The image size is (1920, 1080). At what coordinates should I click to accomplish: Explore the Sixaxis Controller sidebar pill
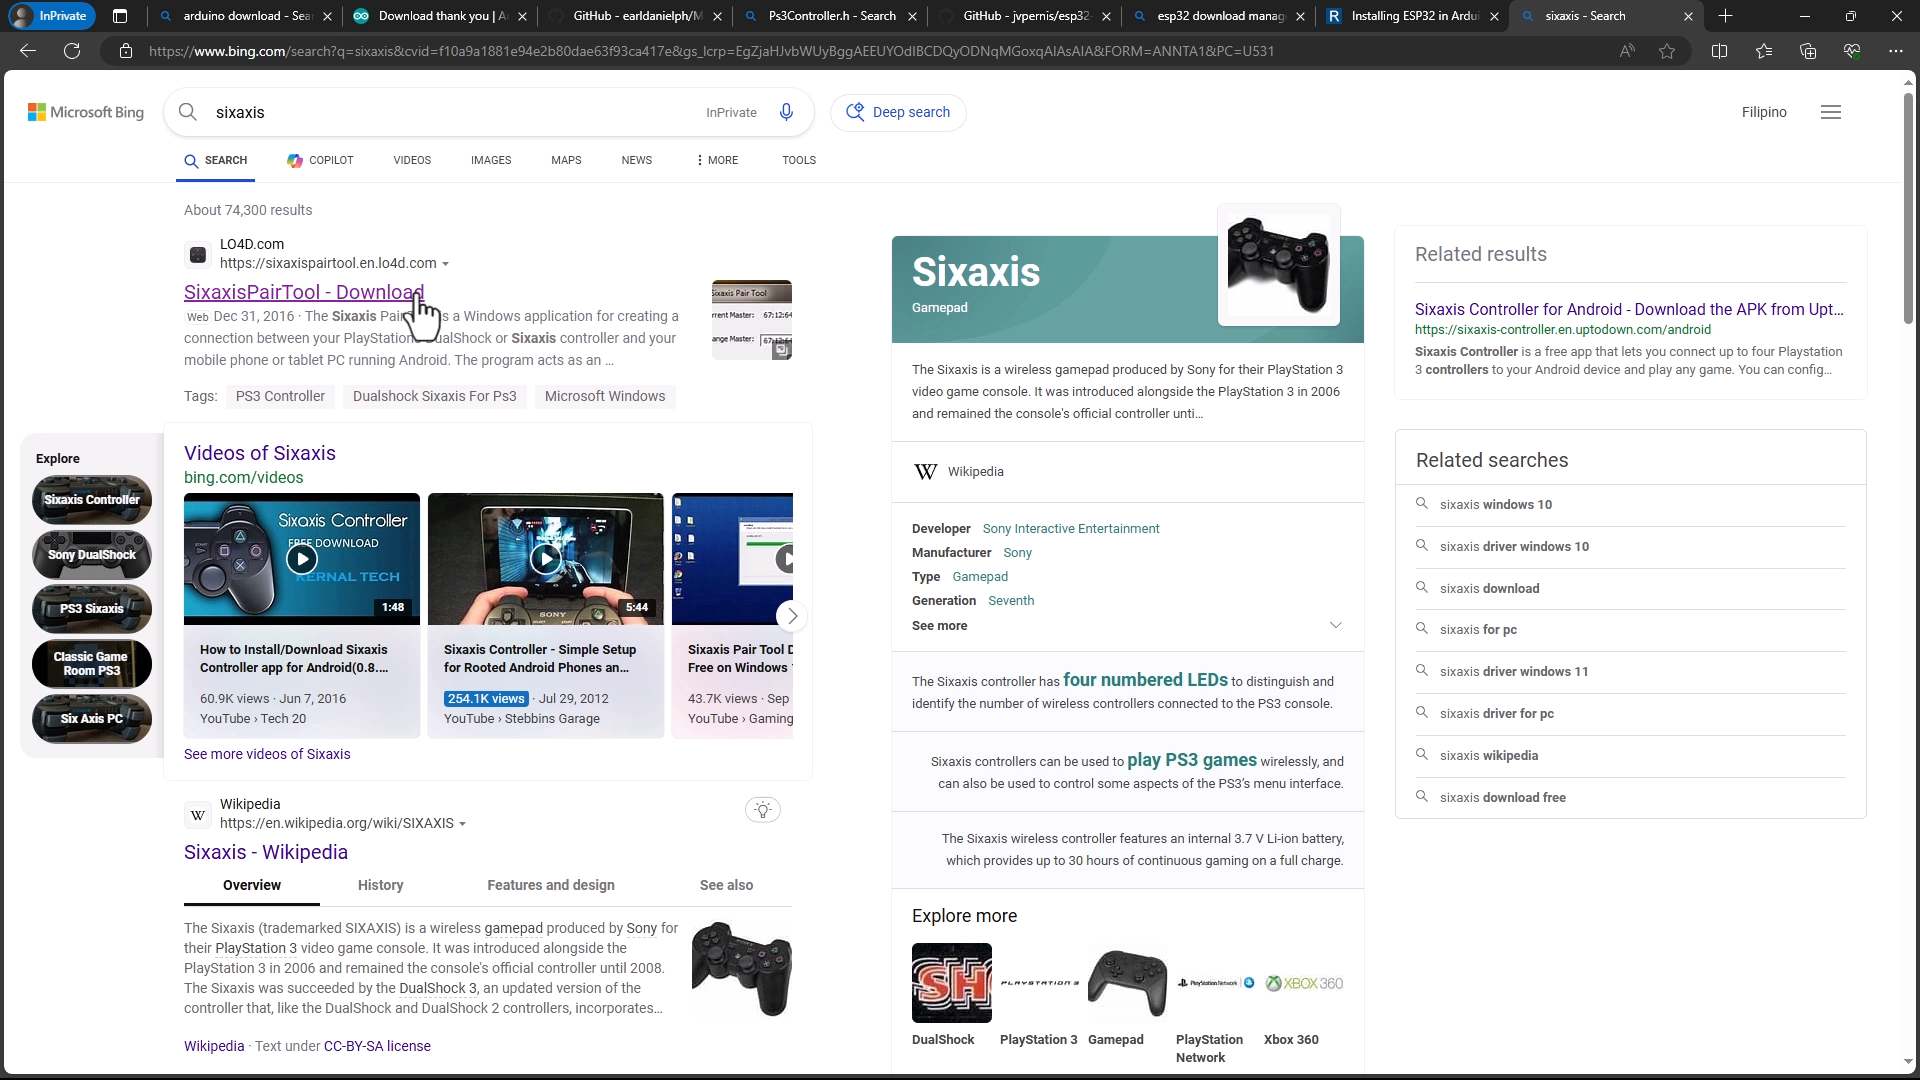(92, 500)
